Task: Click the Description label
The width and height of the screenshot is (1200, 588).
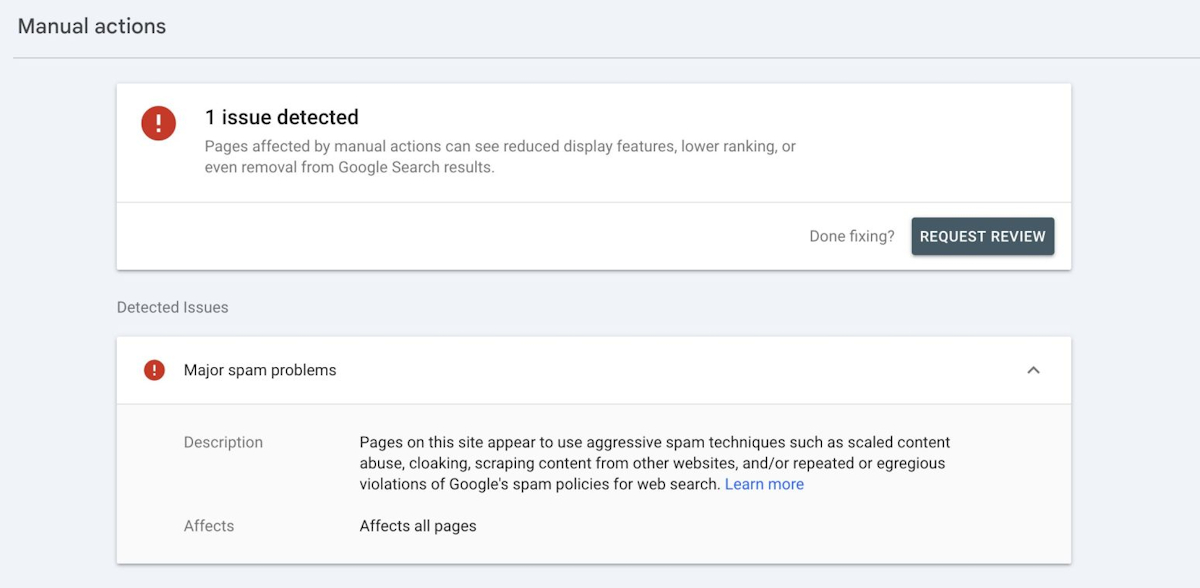Action: tap(223, 442)
